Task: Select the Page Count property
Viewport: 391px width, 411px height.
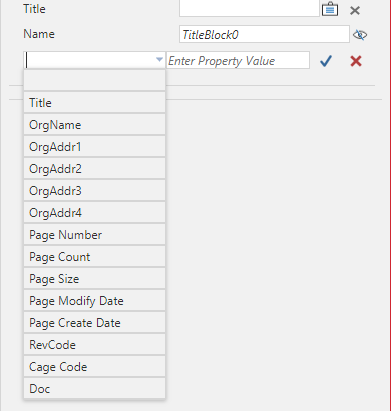Action: 95,256
